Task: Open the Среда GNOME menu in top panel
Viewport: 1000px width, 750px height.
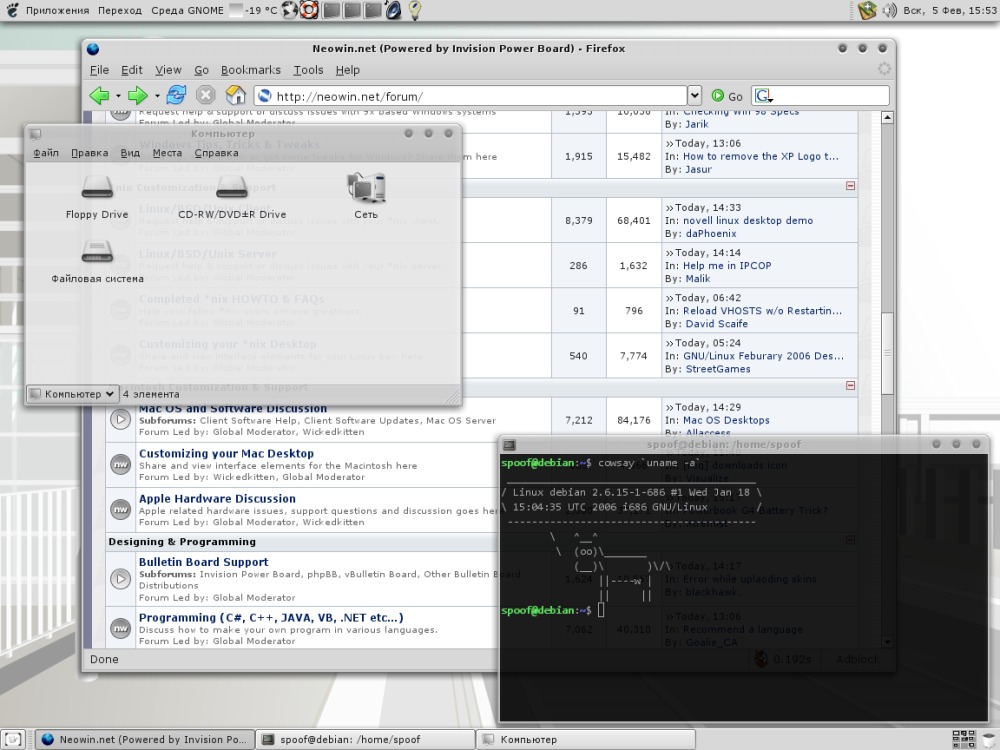Action: [188, 10]
